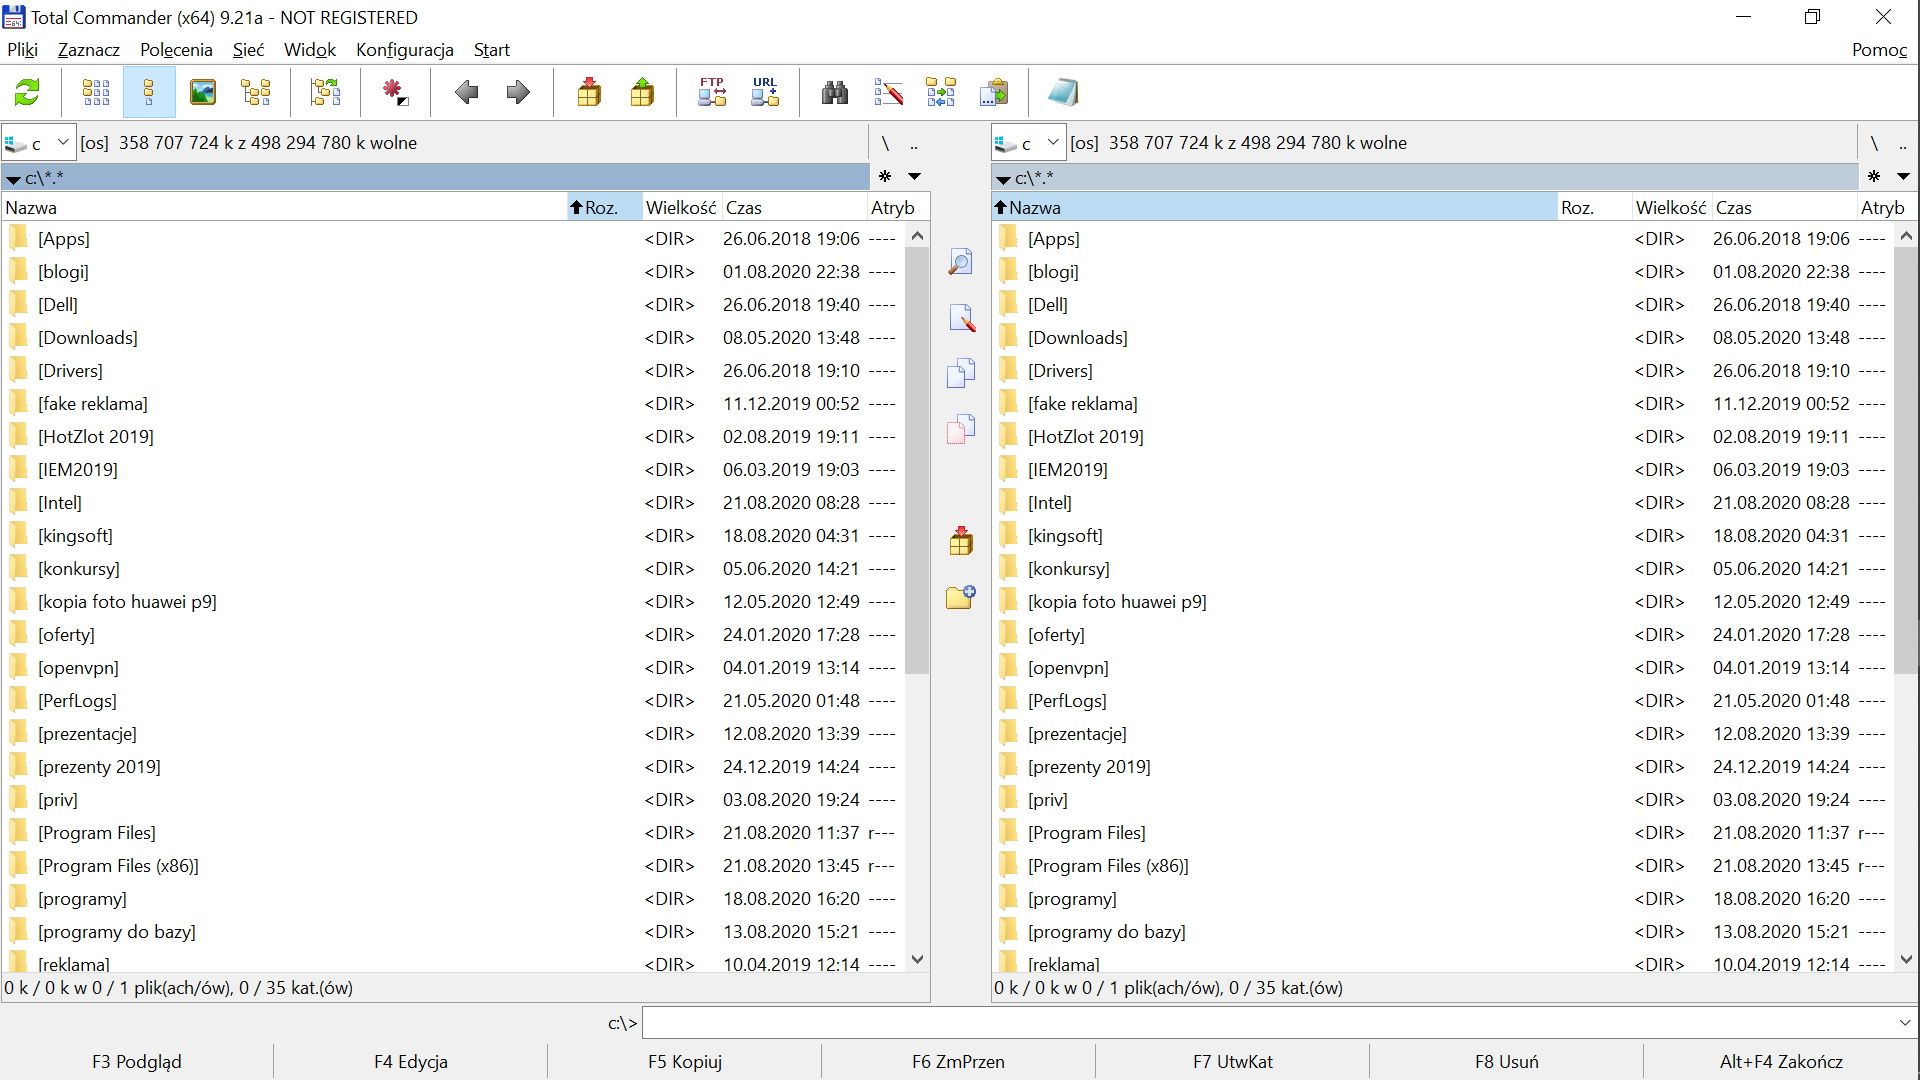The height and width of the screenshot is (1080, 1920).
Task: Open the FTP connect icon
Action: tap(712, 93)
